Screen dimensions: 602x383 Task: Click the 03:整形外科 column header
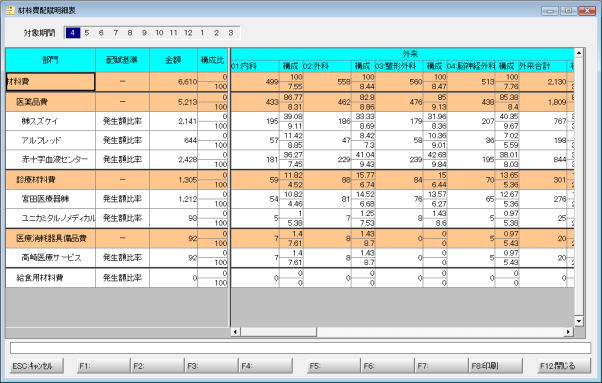tap(399, 66)
